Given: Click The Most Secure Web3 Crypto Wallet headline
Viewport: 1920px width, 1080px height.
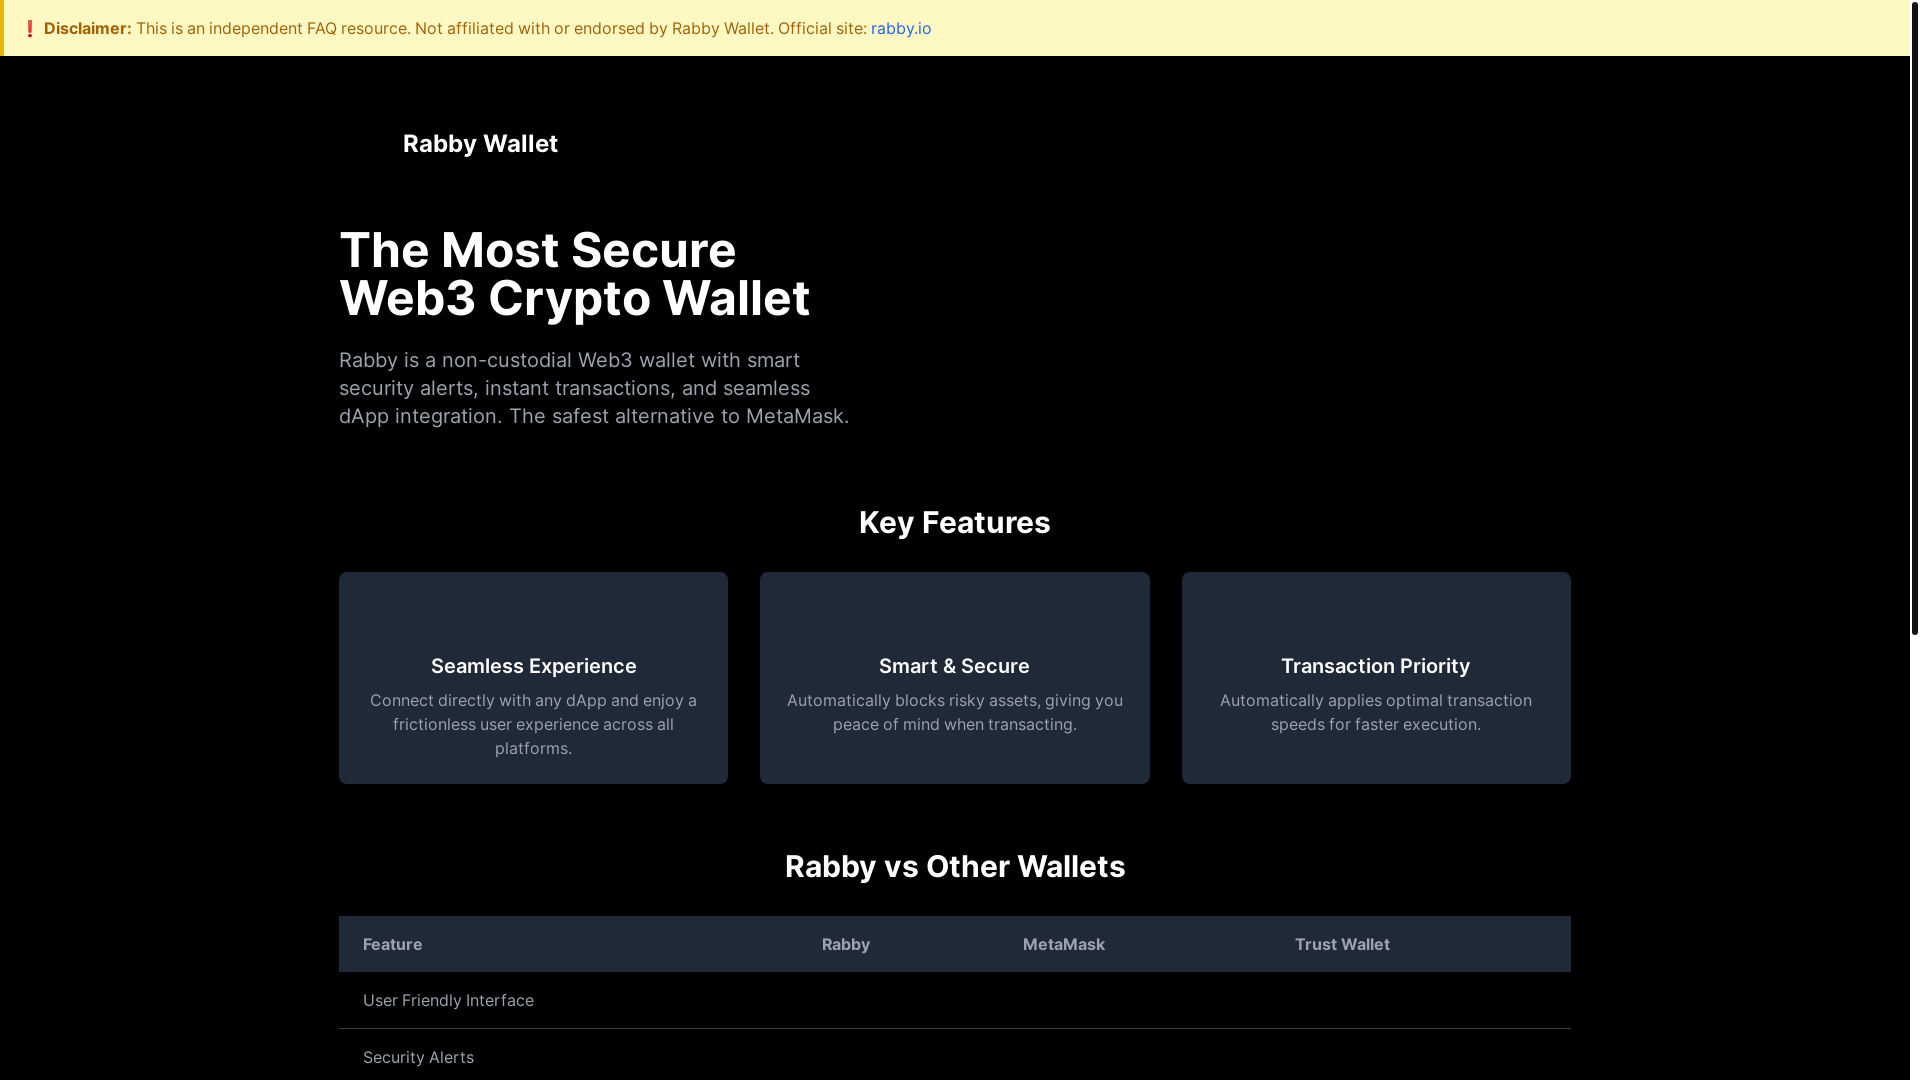Looking at the screenshot, I should 574,274.
